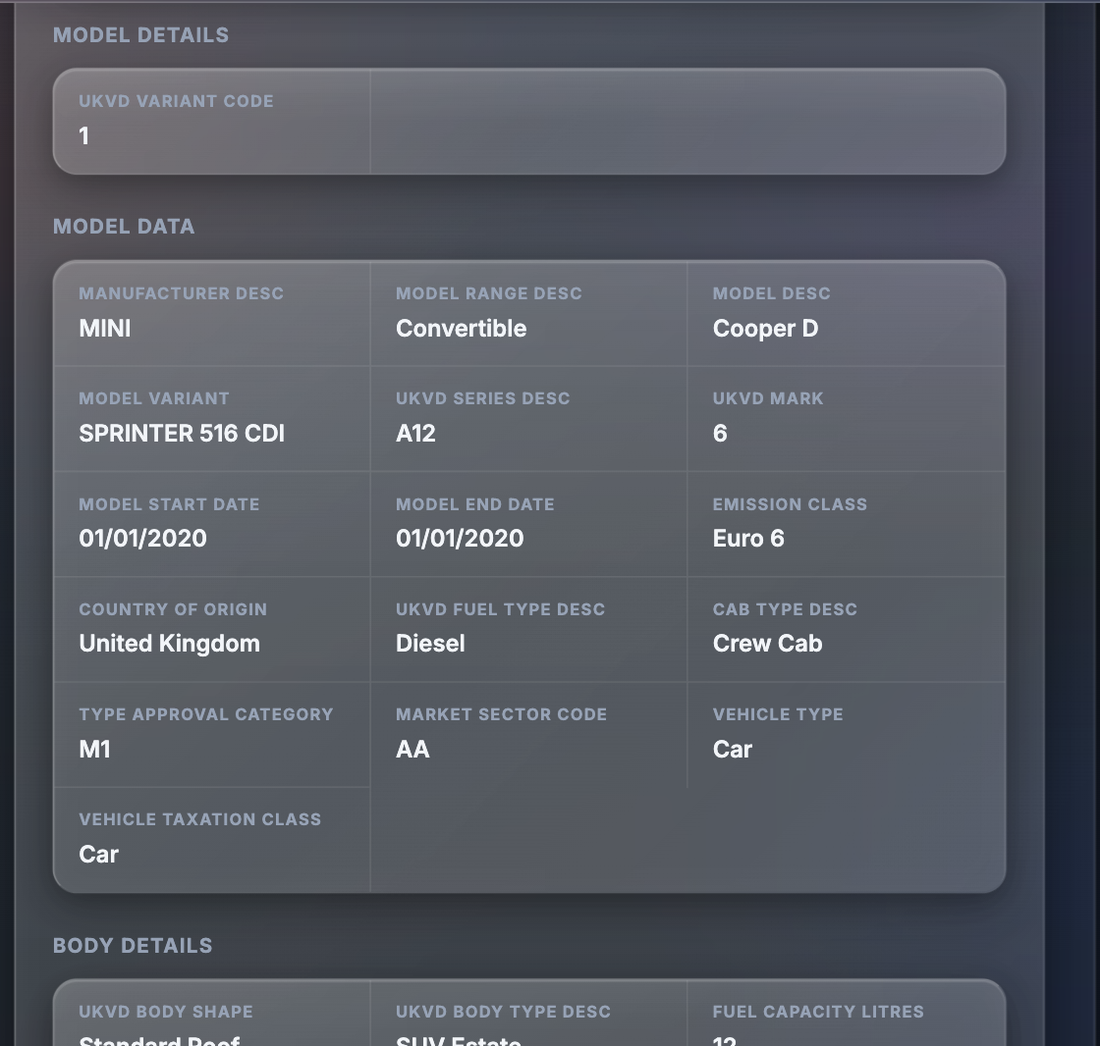
Task: Select the UKVD variant code value 1
Action: [x=84, y=135]
